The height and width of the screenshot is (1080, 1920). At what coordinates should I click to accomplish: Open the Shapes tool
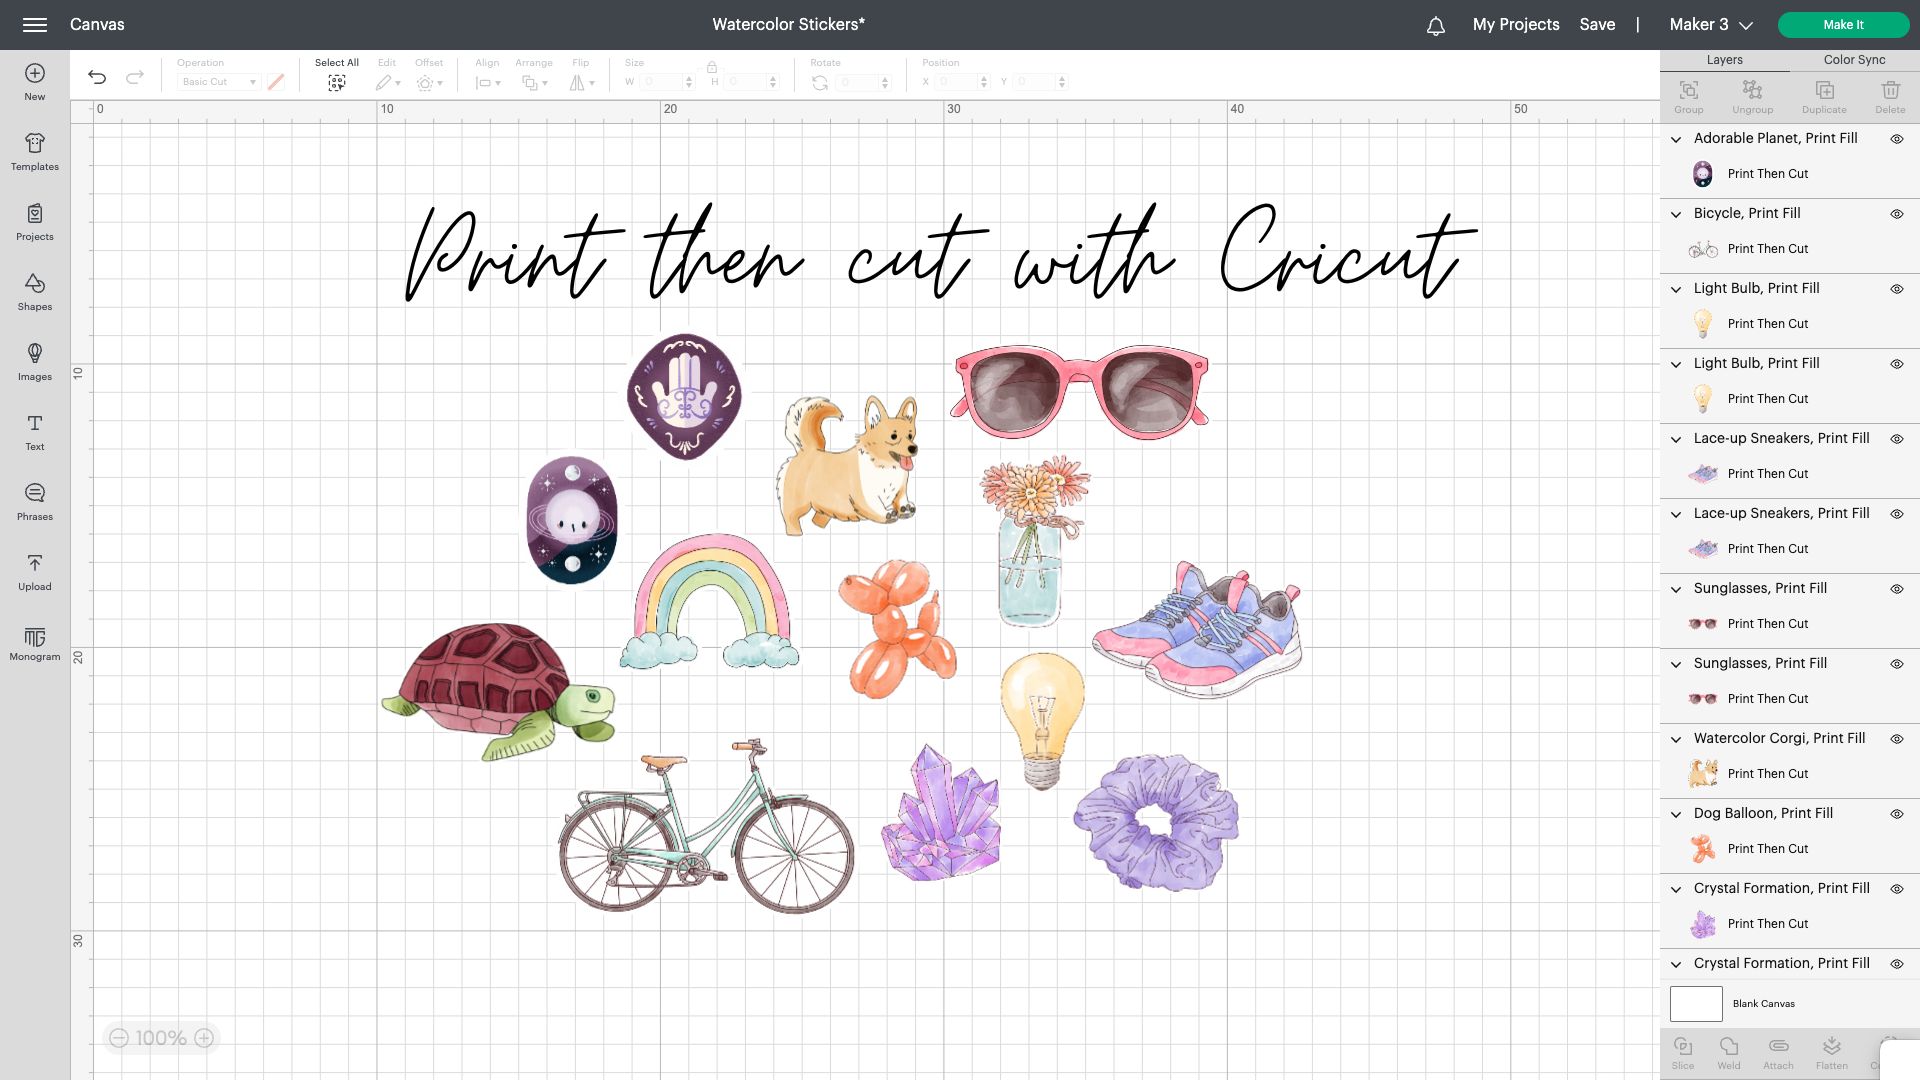35,292
